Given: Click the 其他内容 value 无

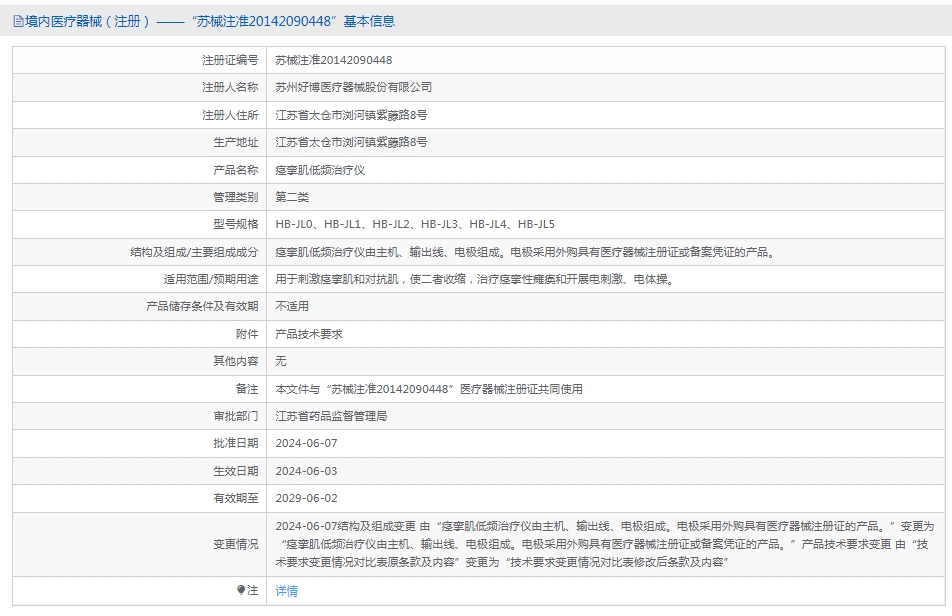Looking at the screenshot, I should tap(281, 361).
